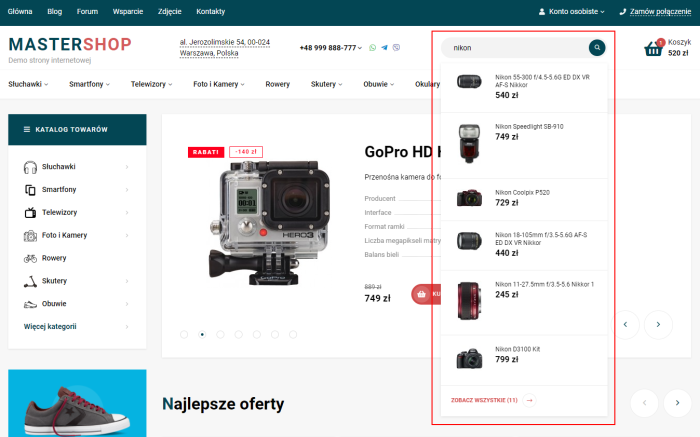Go to the previous slide arrow in the banner
Image resolution: width=700 pixels, height=437 pixels.
click(x=625, y=325)
